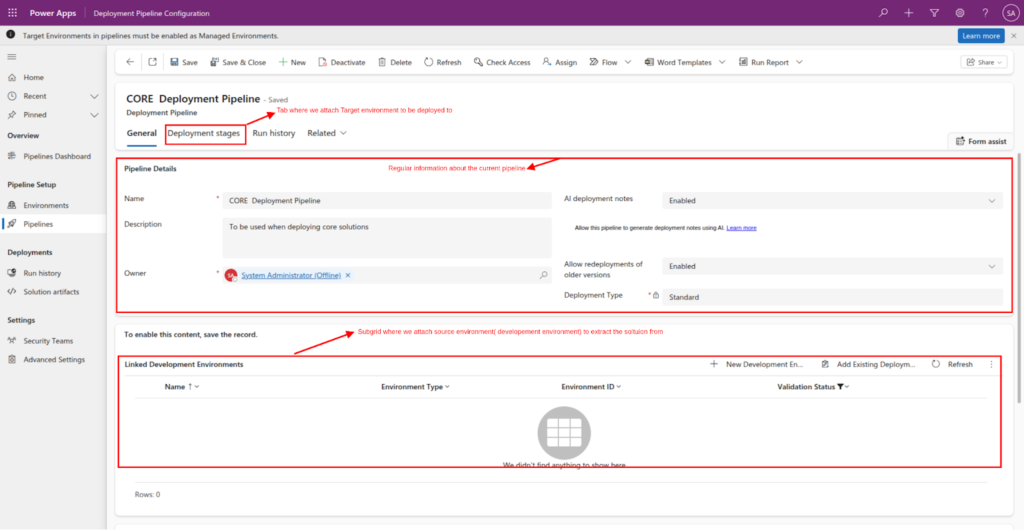The width and height of the screenshot is (1024, 530).
Task: Open record in new window icon
Action: [152, 62]
